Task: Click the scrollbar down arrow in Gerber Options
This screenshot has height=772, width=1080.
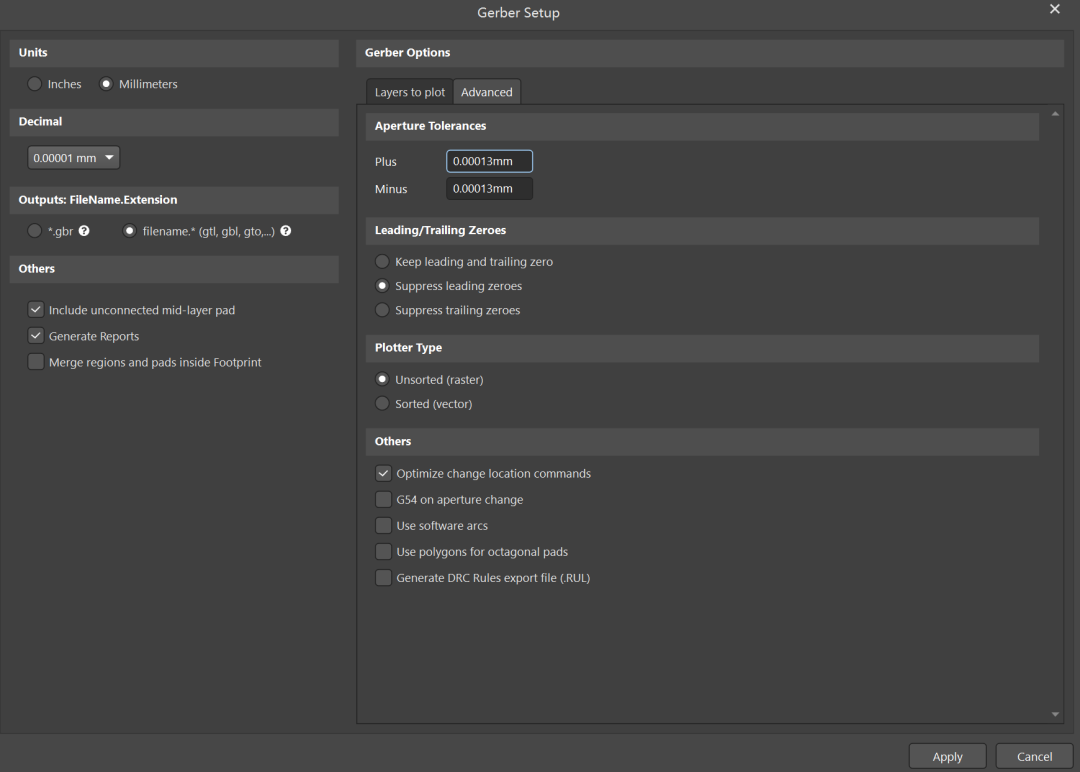Action: click(1055, 714)
